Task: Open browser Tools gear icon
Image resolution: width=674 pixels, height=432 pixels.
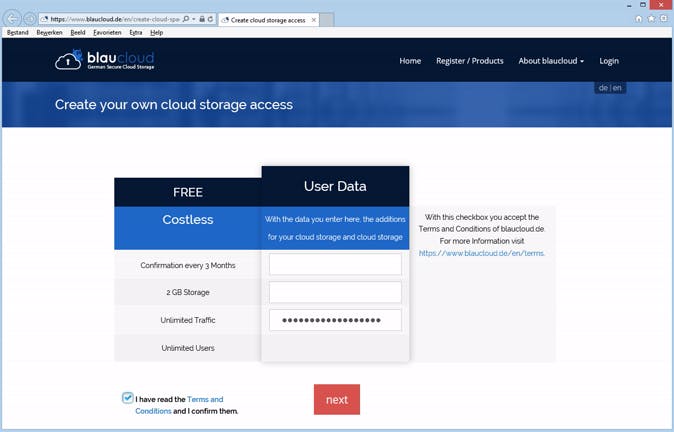Action: (664, 18)
